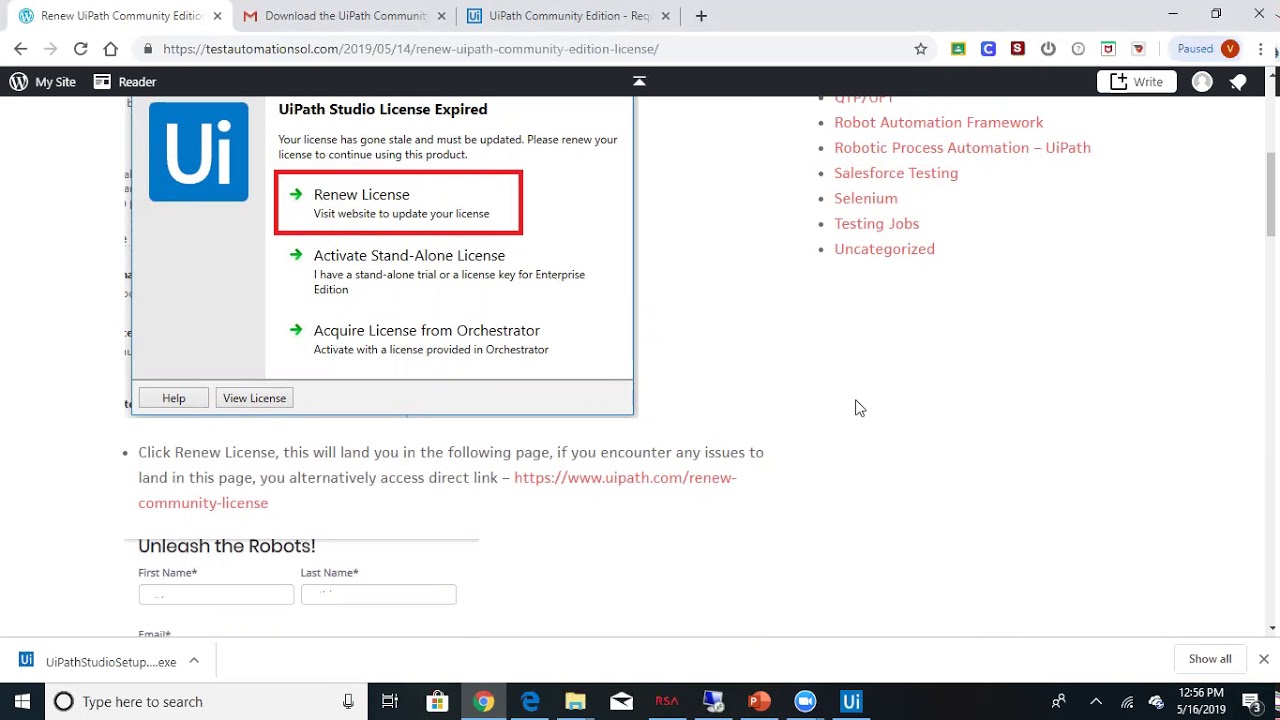Open the WordPress My Site menu

coord(42,82)
